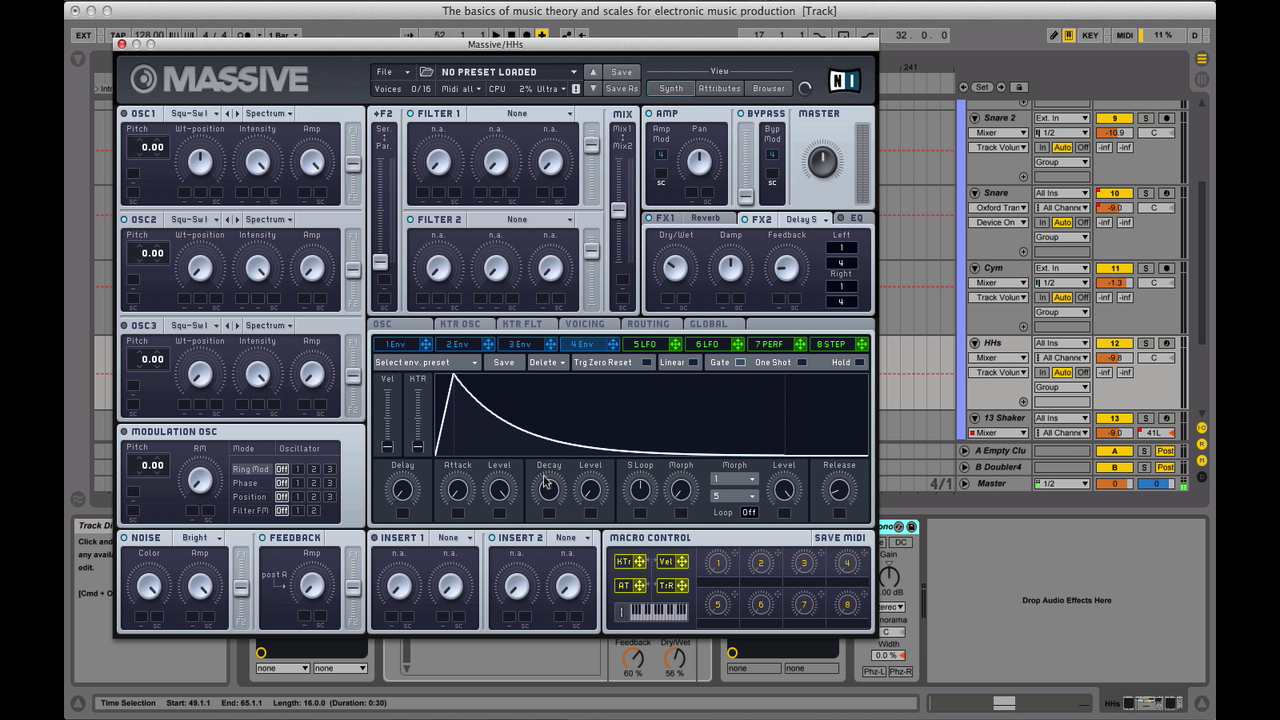Click the 3Env modulation drag-handle icon

click(x=550, y=344)
